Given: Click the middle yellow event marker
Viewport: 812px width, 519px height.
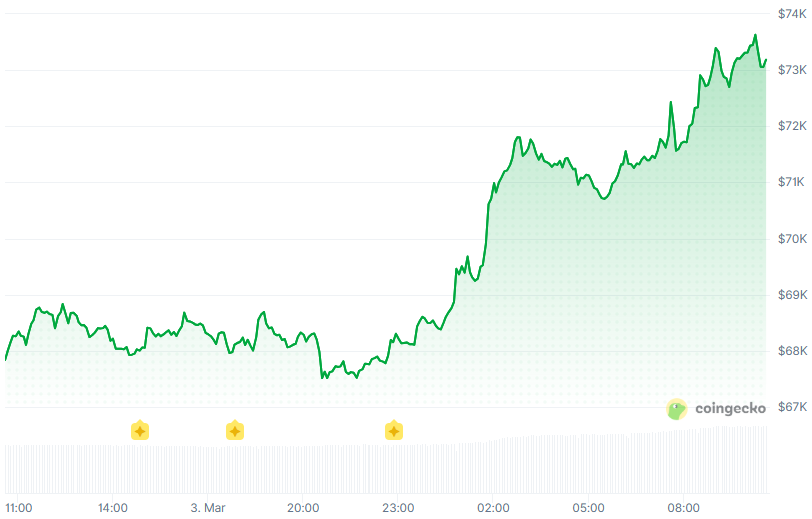Looking at the screenshot, I should coord(234,431).
